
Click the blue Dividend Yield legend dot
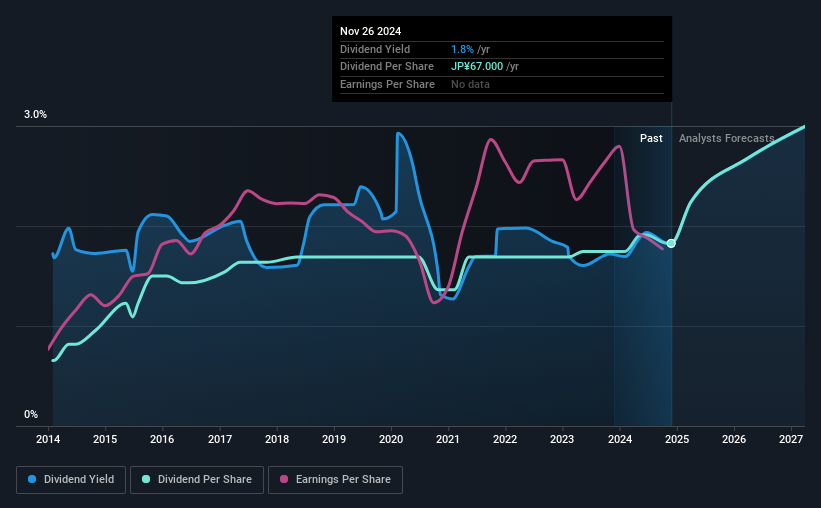[x=32, y=479]
